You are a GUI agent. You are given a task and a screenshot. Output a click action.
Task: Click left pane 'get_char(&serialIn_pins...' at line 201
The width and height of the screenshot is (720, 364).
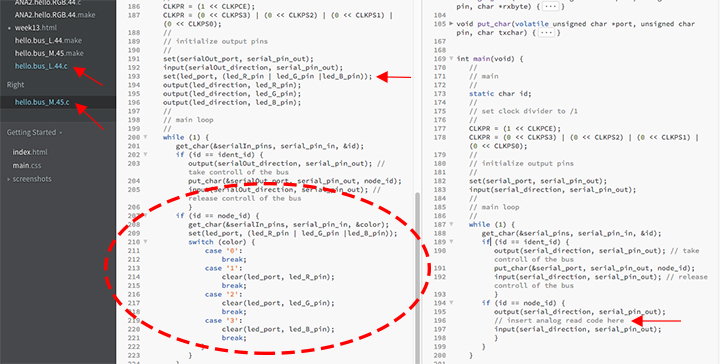[270, 146]
